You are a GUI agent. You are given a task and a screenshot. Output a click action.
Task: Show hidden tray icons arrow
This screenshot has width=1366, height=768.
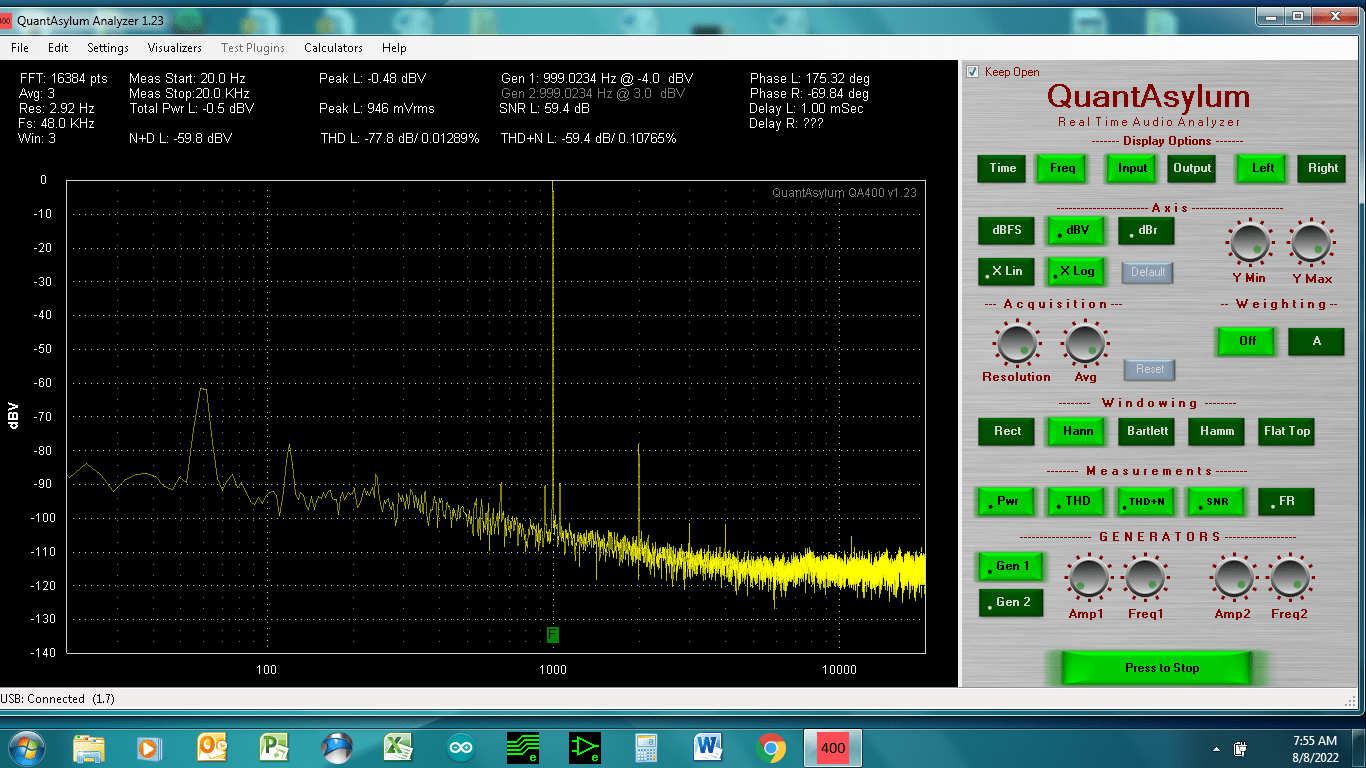pos(1217,748)
